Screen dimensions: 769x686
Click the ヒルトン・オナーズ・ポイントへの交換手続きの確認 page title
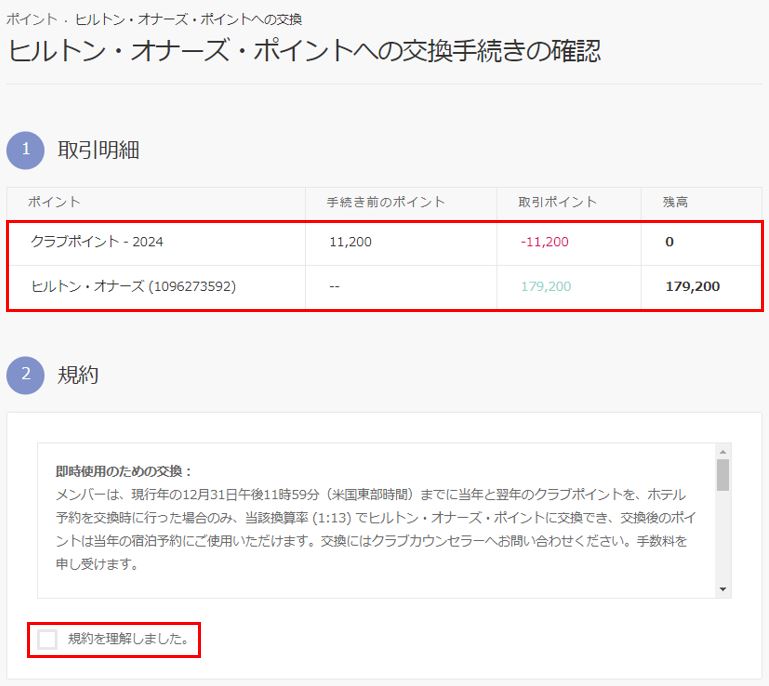[x=305, y=51]
